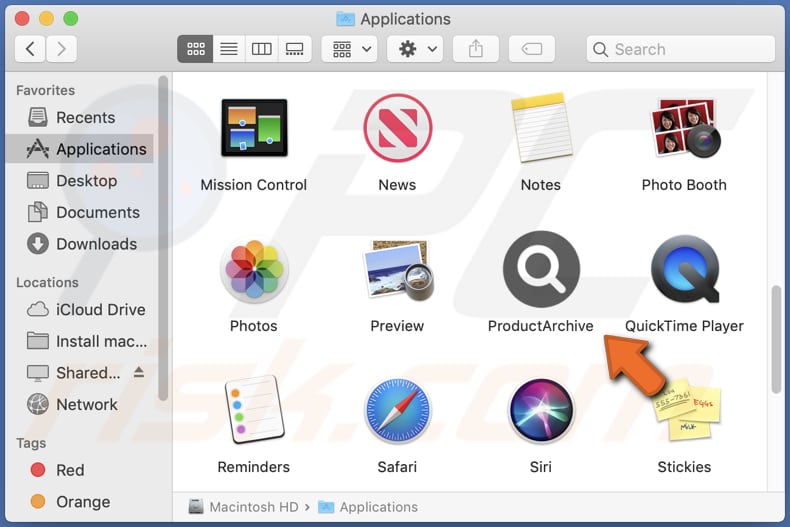Open the Mission Control app icon
This screenshot has width=790, height=527.
pyautogui.click(x=254, y=128)
